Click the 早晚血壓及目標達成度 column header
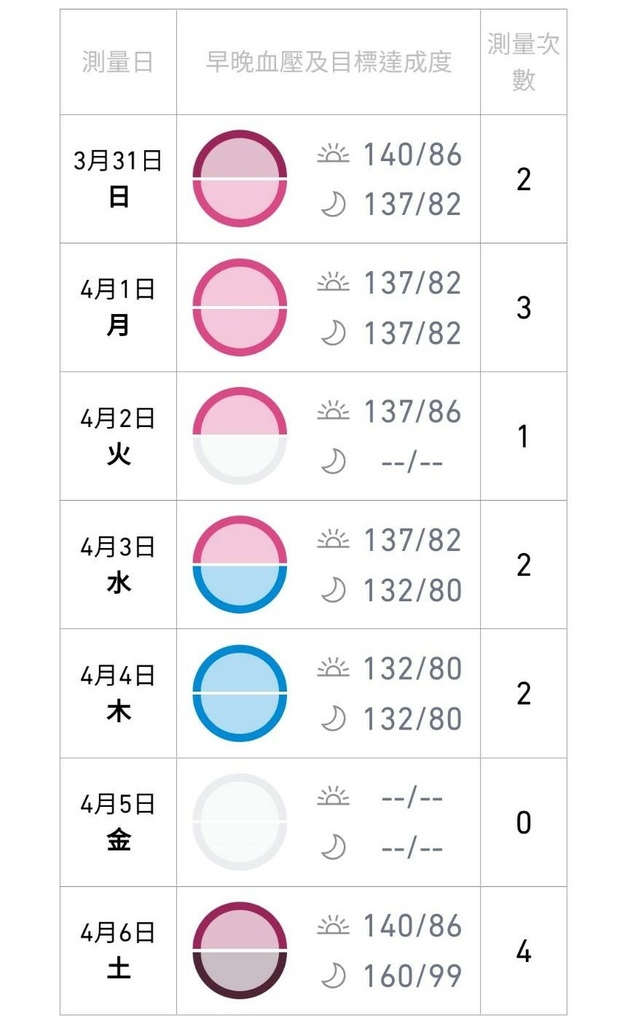 (x=328, y=62)
